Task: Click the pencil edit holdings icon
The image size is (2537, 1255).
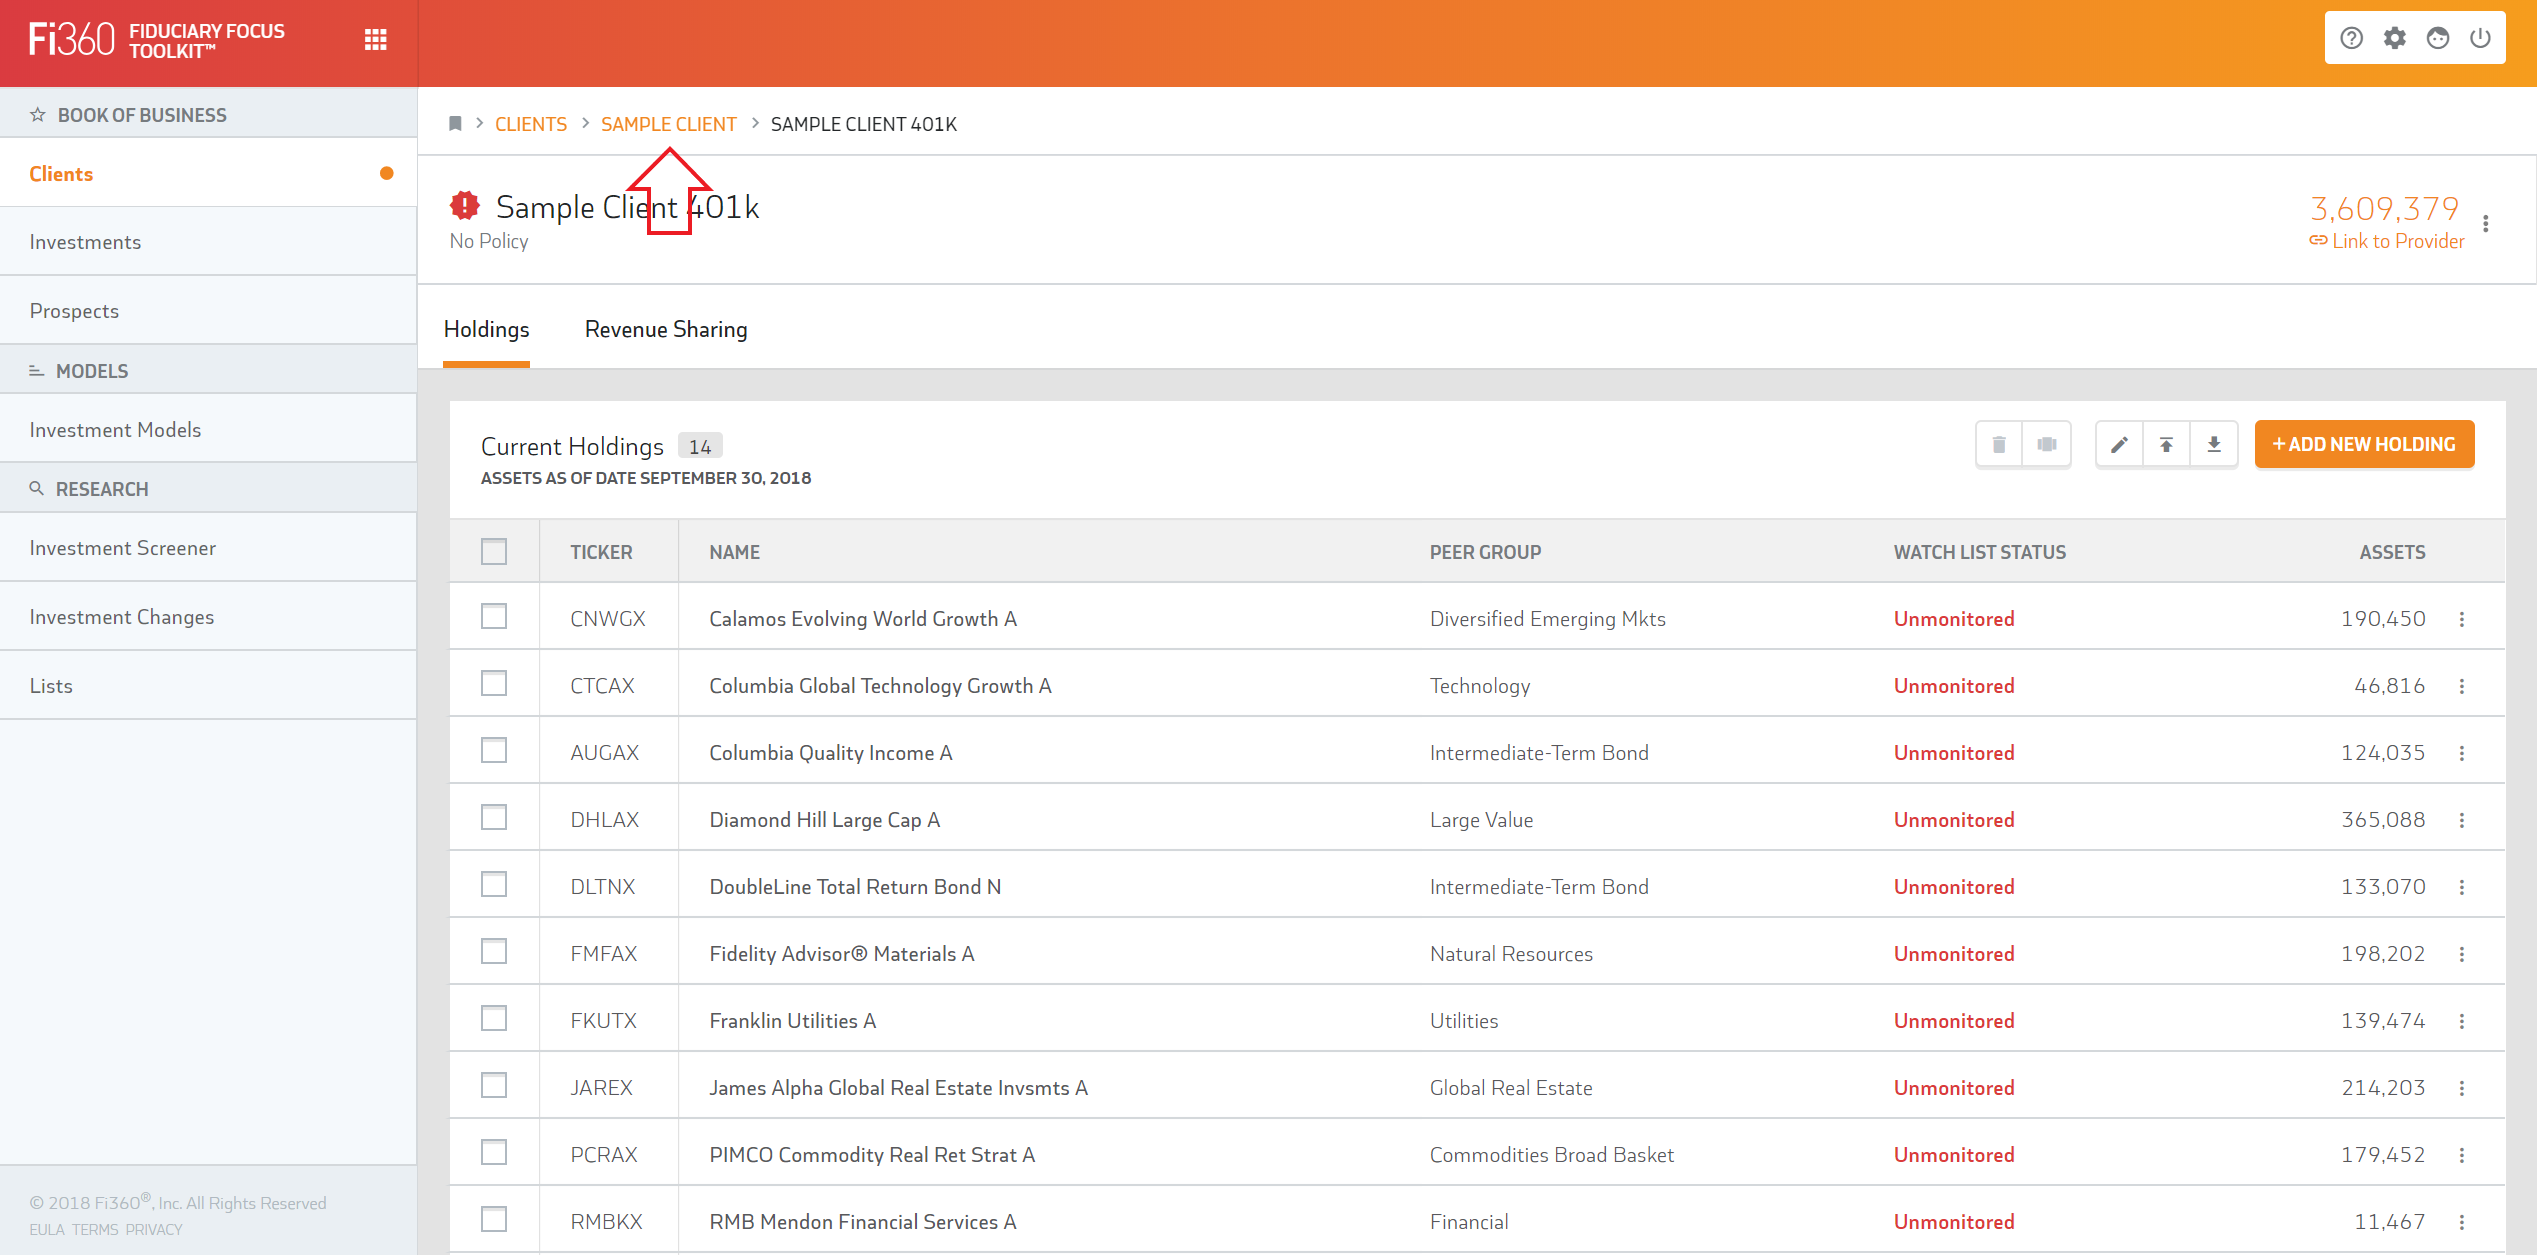Action: click(x=2119, y=445)
